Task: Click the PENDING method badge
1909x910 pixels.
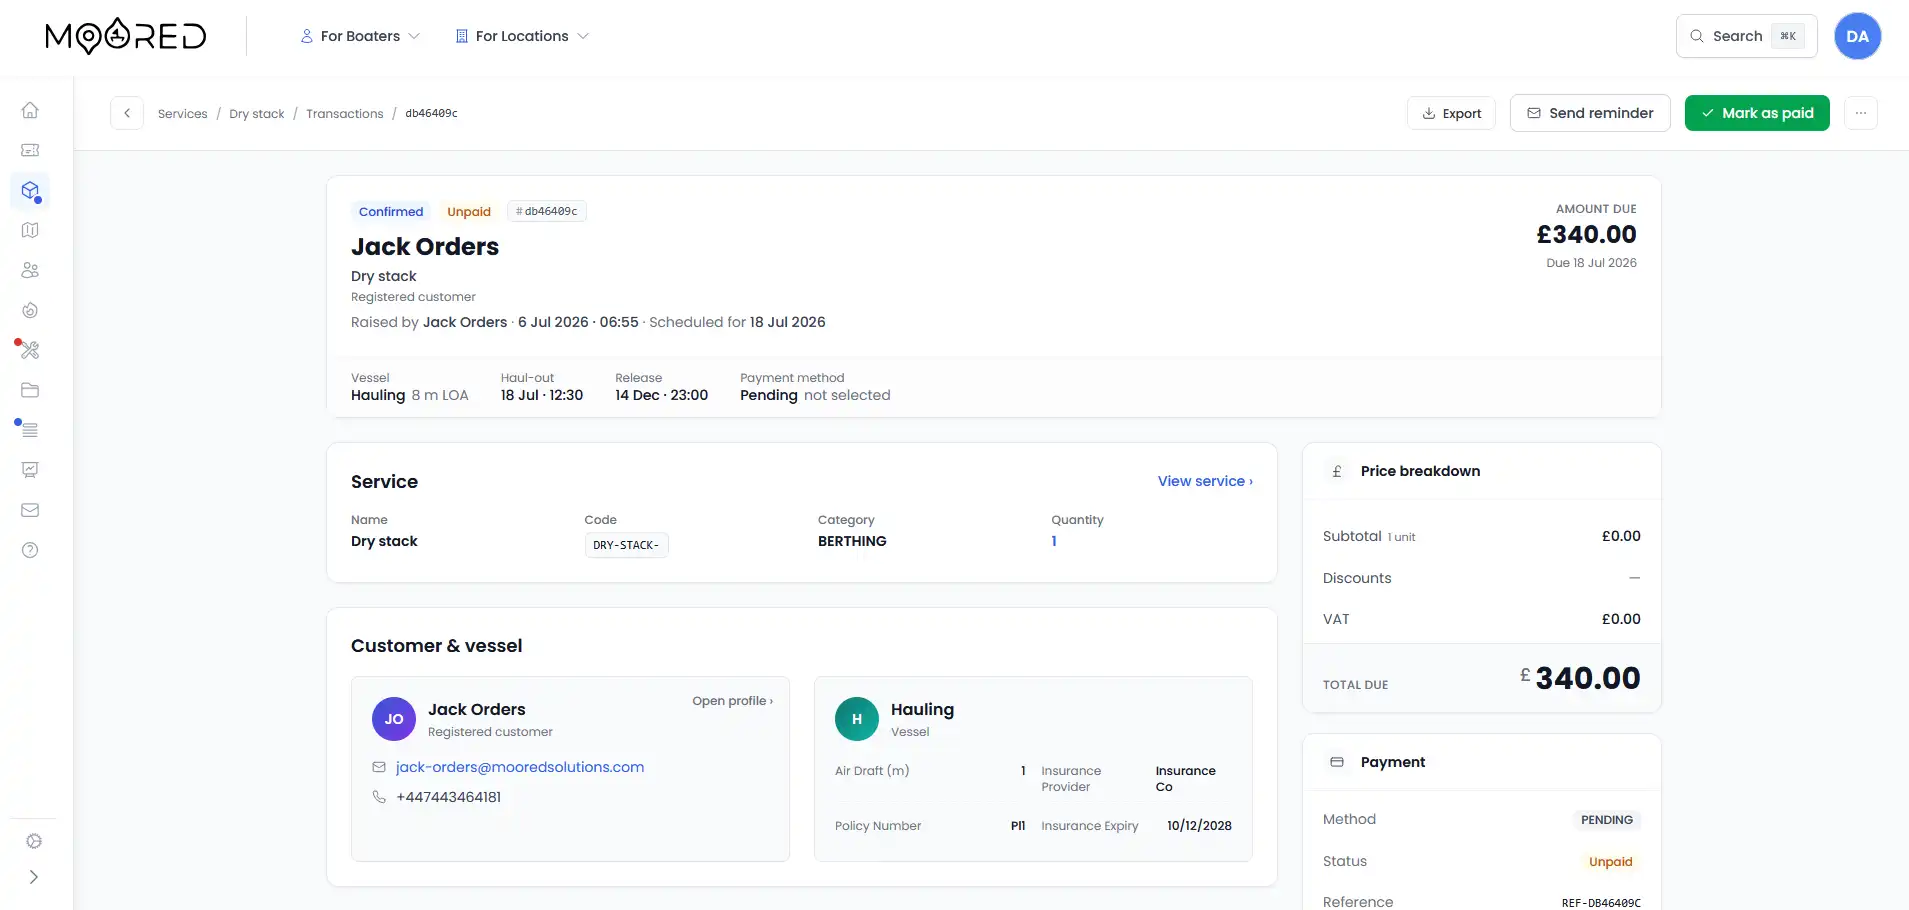Action: [1607, 820]
